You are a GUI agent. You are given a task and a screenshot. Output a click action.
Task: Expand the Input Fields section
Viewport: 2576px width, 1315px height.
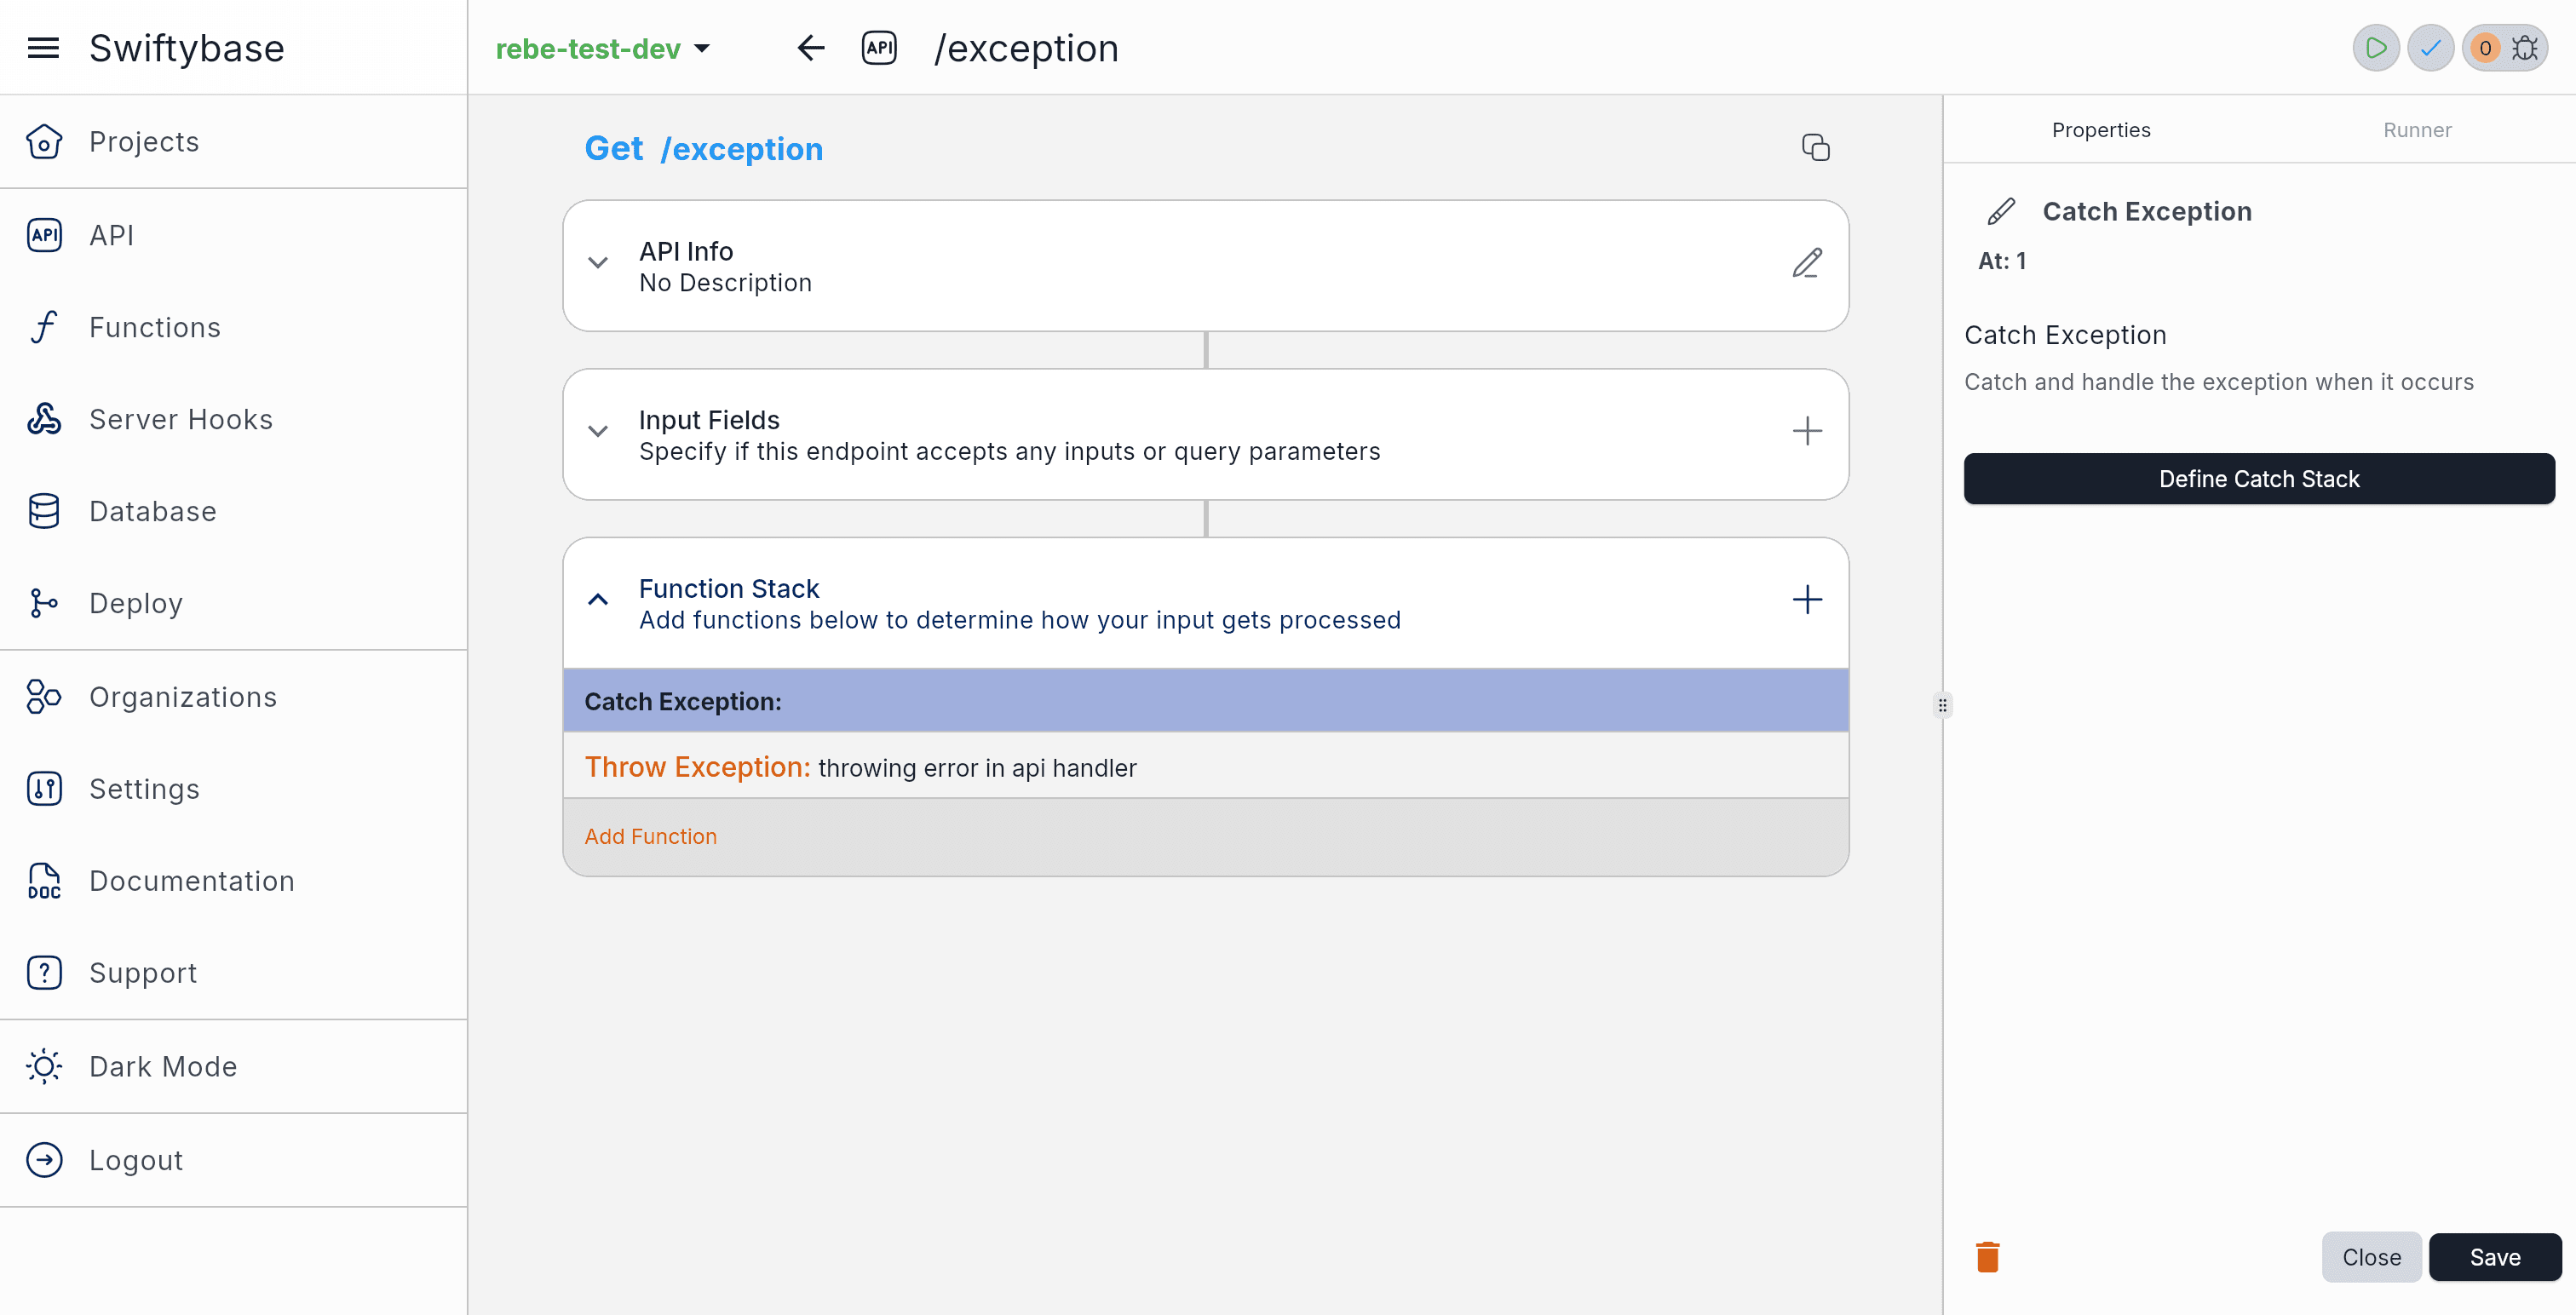point(598,432)
